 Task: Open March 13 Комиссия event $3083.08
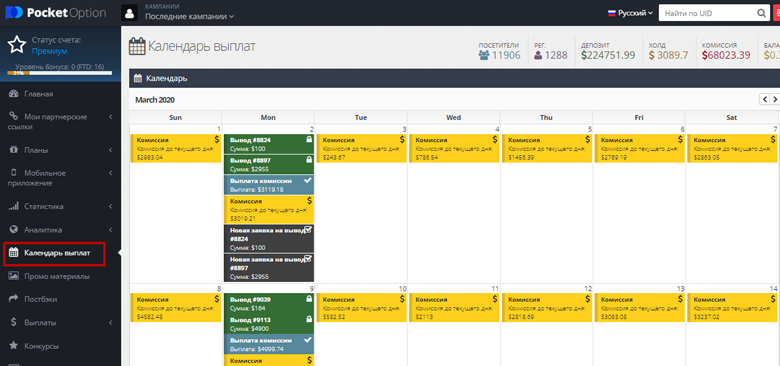coord(640,307)
